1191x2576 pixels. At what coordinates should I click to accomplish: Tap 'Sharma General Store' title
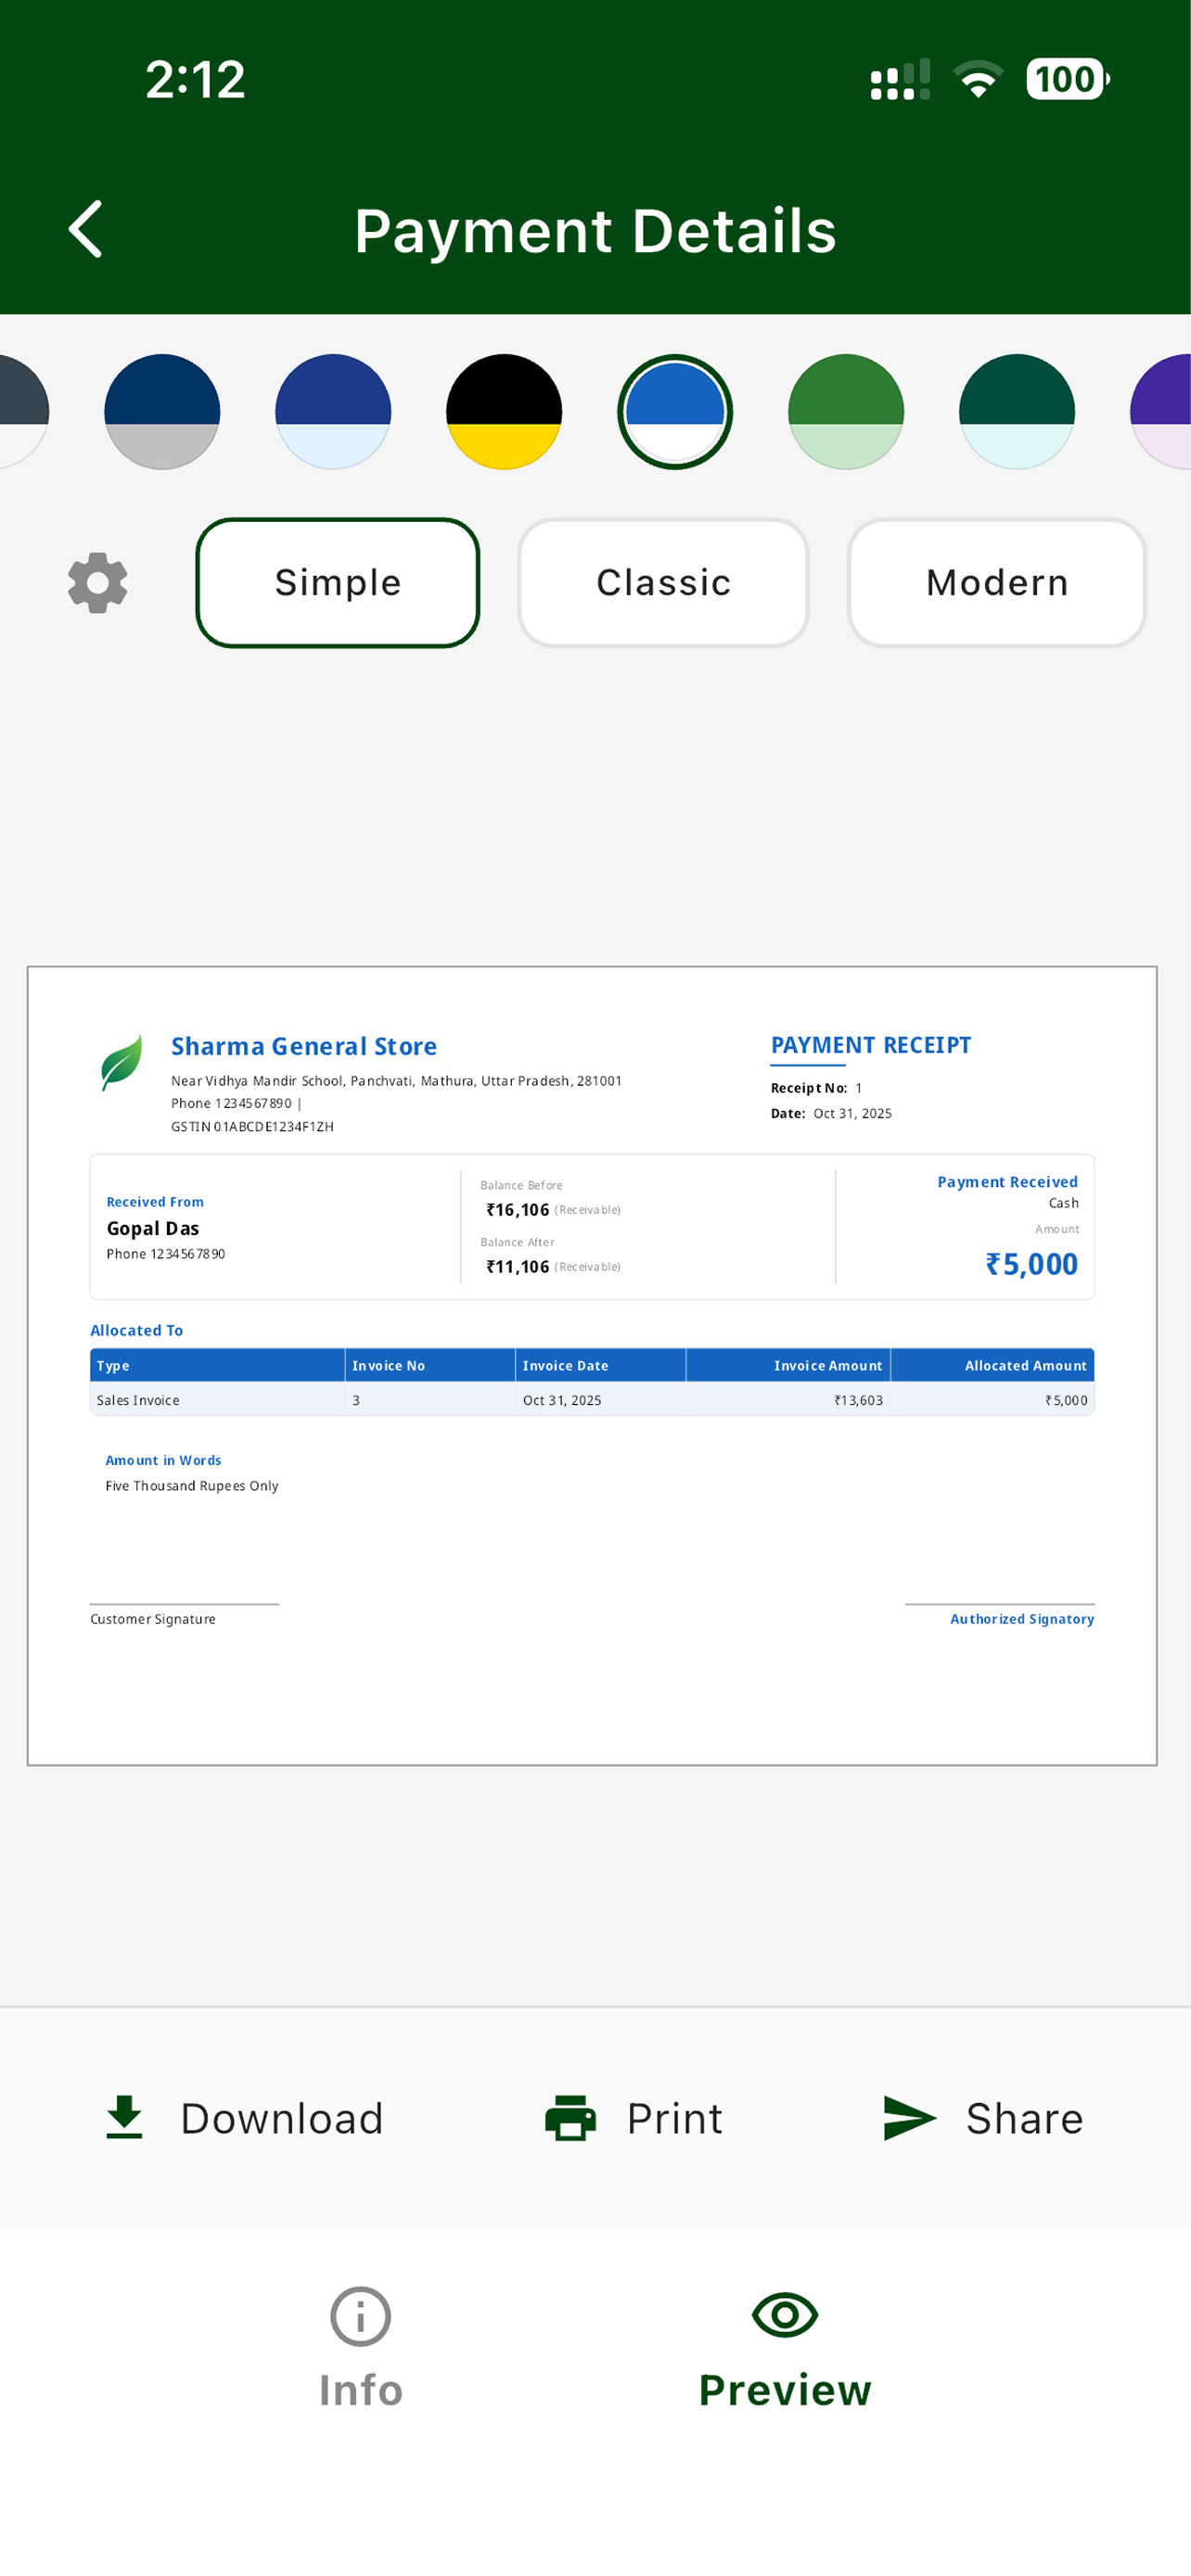[304, 1046]
